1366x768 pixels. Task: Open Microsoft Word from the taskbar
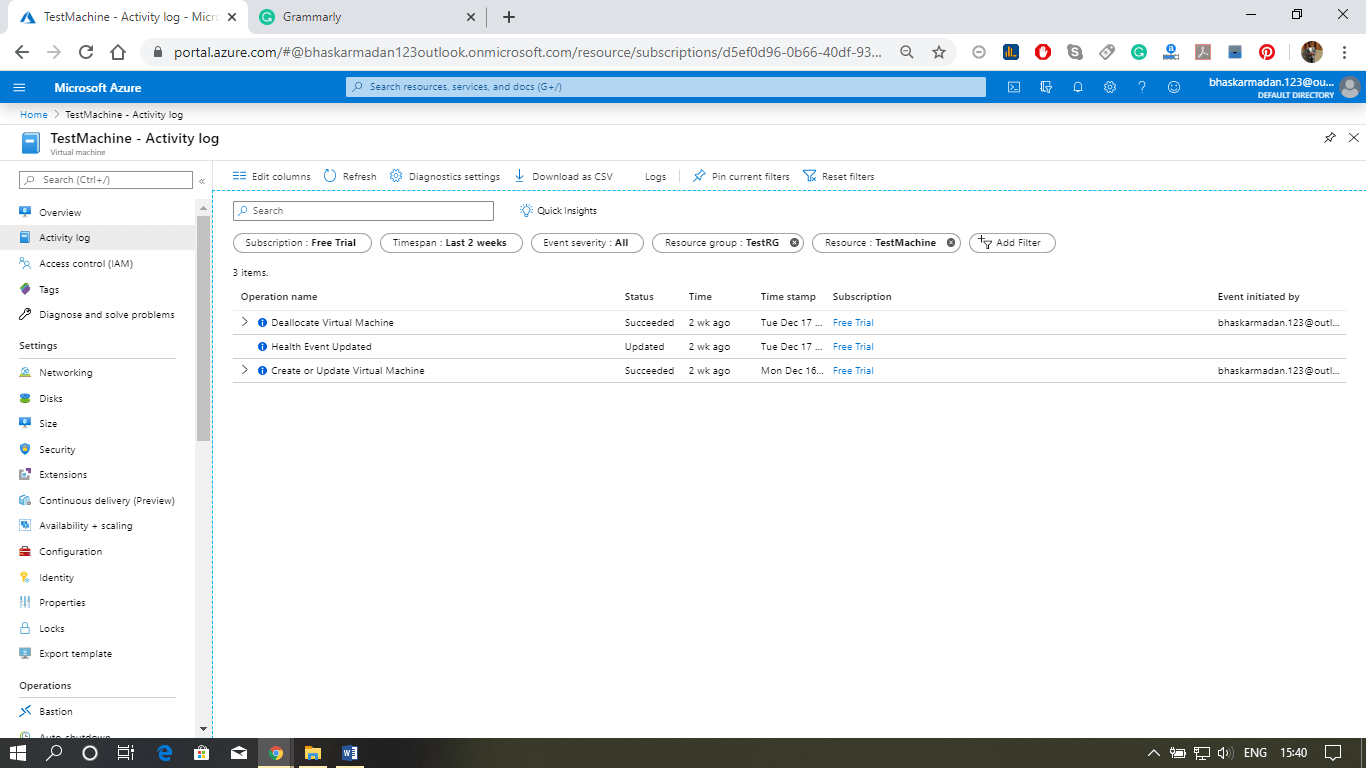coord(349,753)
